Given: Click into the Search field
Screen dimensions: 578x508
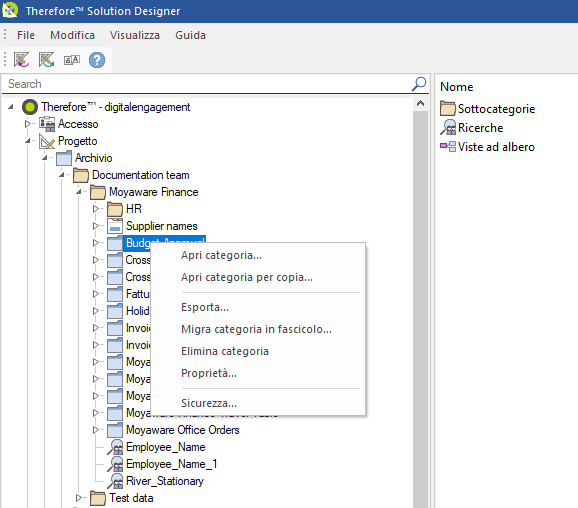Looking at the screenshot, I should click(x=206, y=84).
